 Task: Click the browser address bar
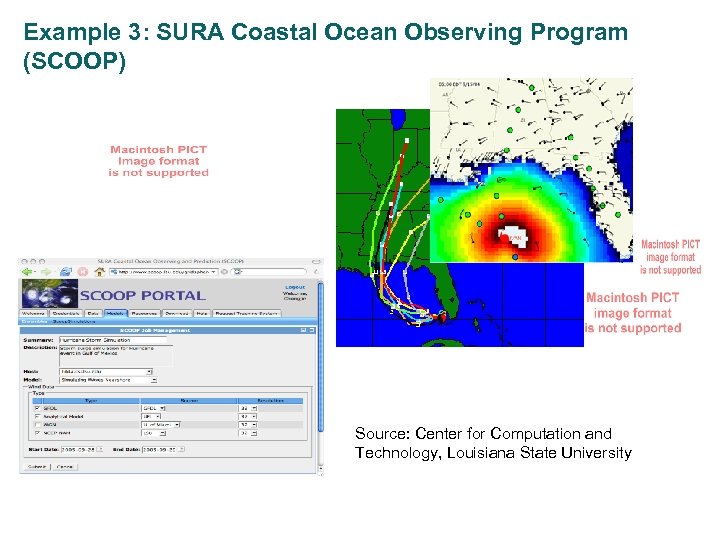163,272
